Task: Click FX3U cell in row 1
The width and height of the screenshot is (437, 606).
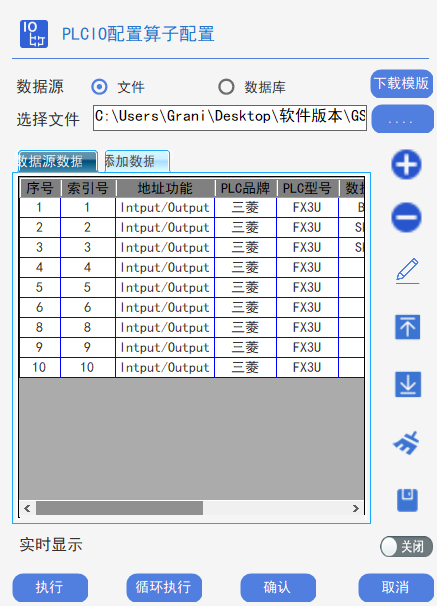Action: (308, 208)
